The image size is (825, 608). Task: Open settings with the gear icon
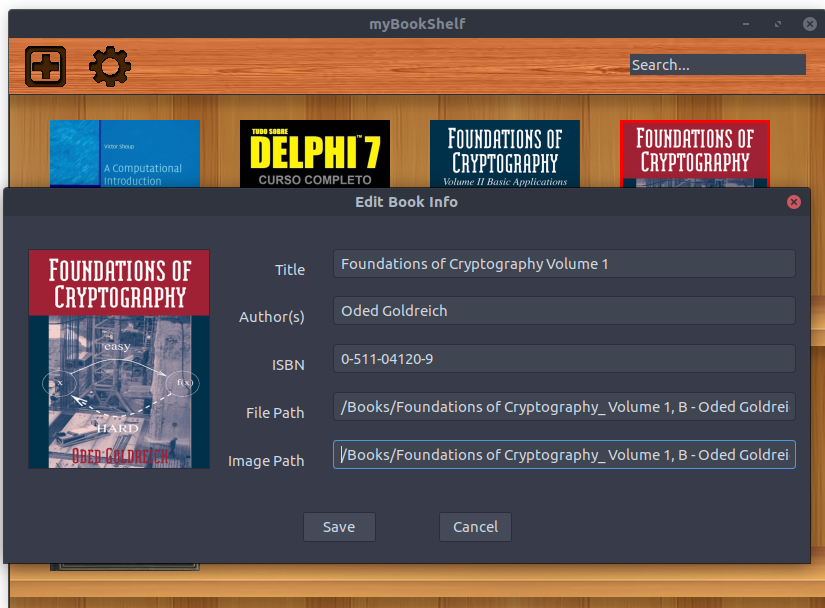[110, 66]
